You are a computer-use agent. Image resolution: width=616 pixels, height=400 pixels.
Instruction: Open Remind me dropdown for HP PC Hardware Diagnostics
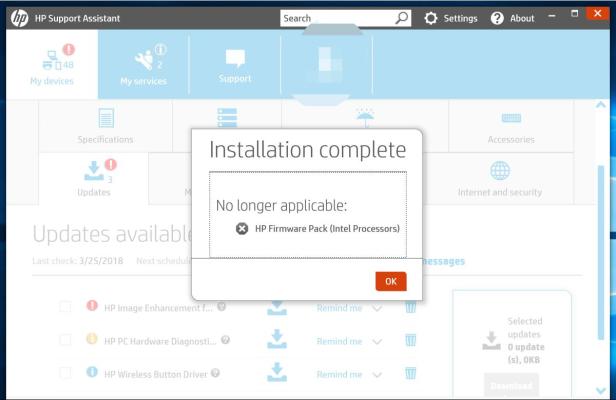pos(377,340)
